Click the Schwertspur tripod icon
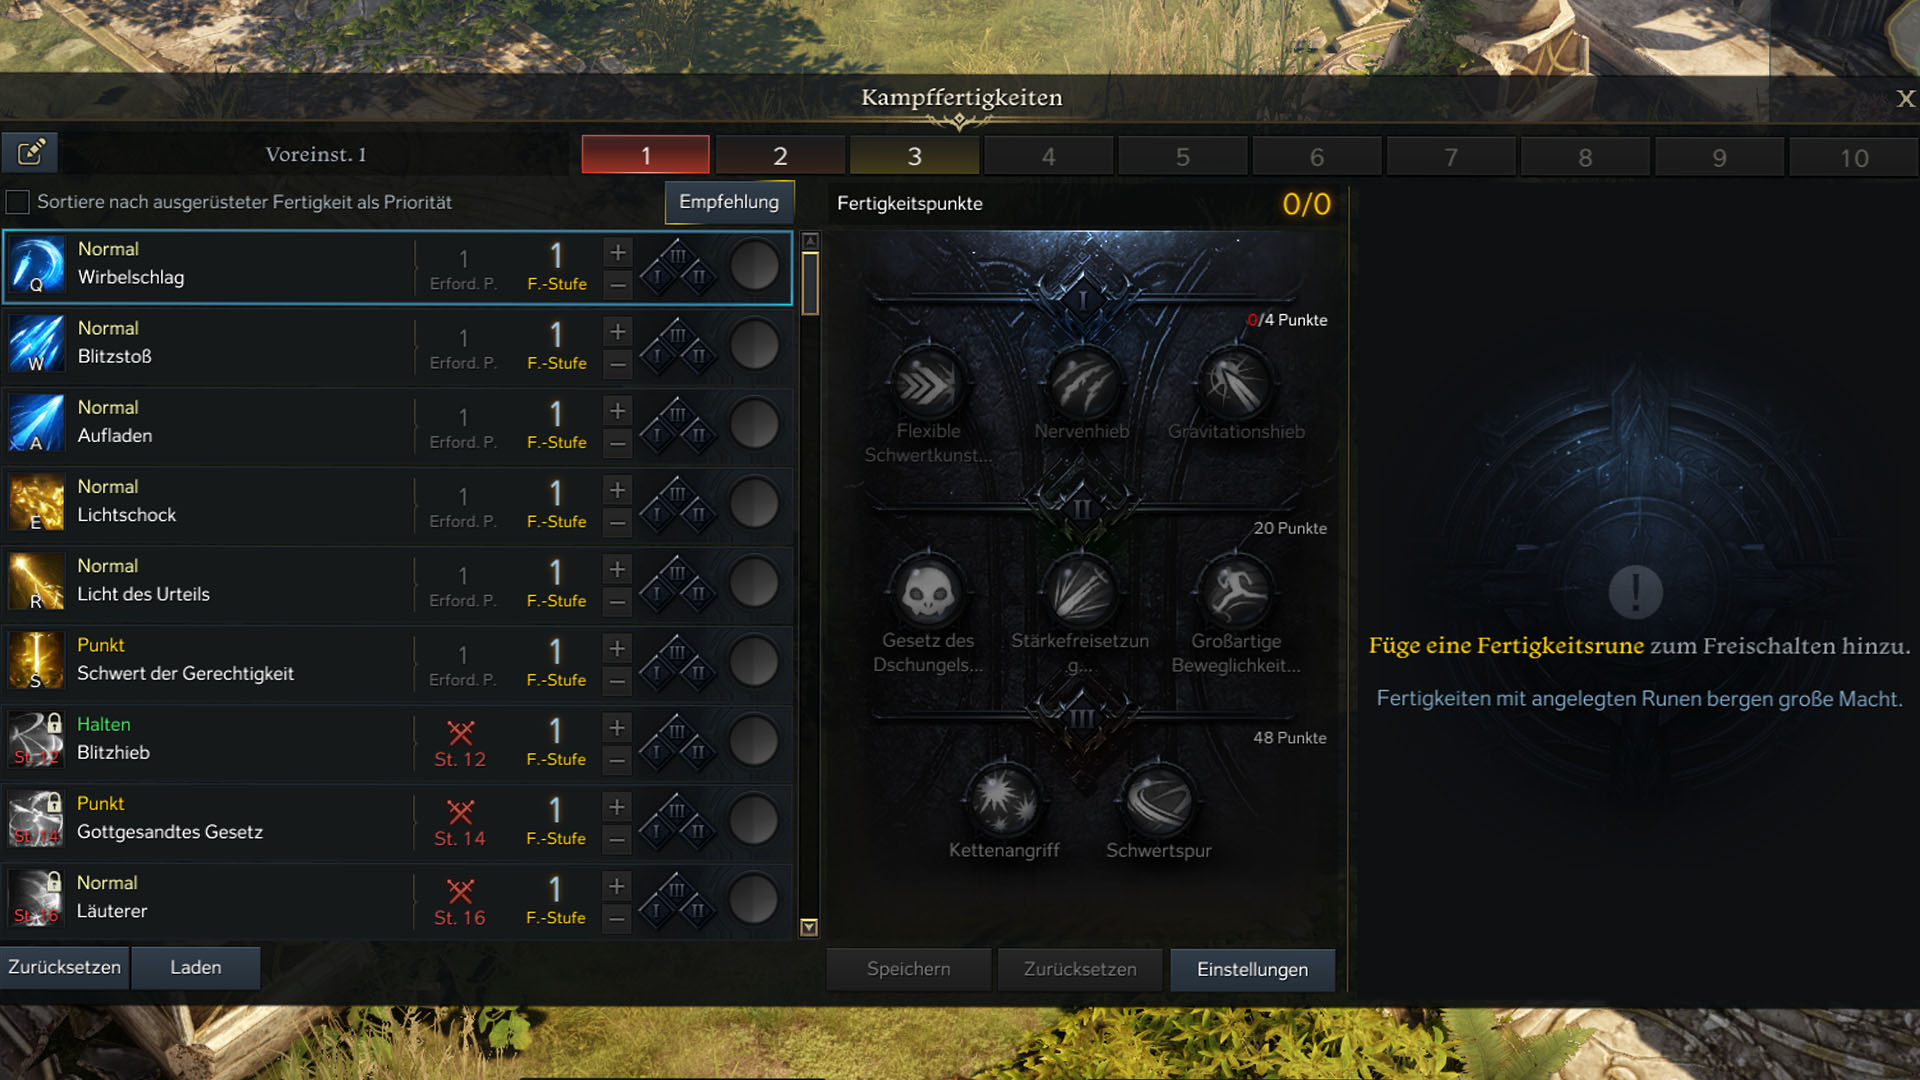 [1158, 801]
